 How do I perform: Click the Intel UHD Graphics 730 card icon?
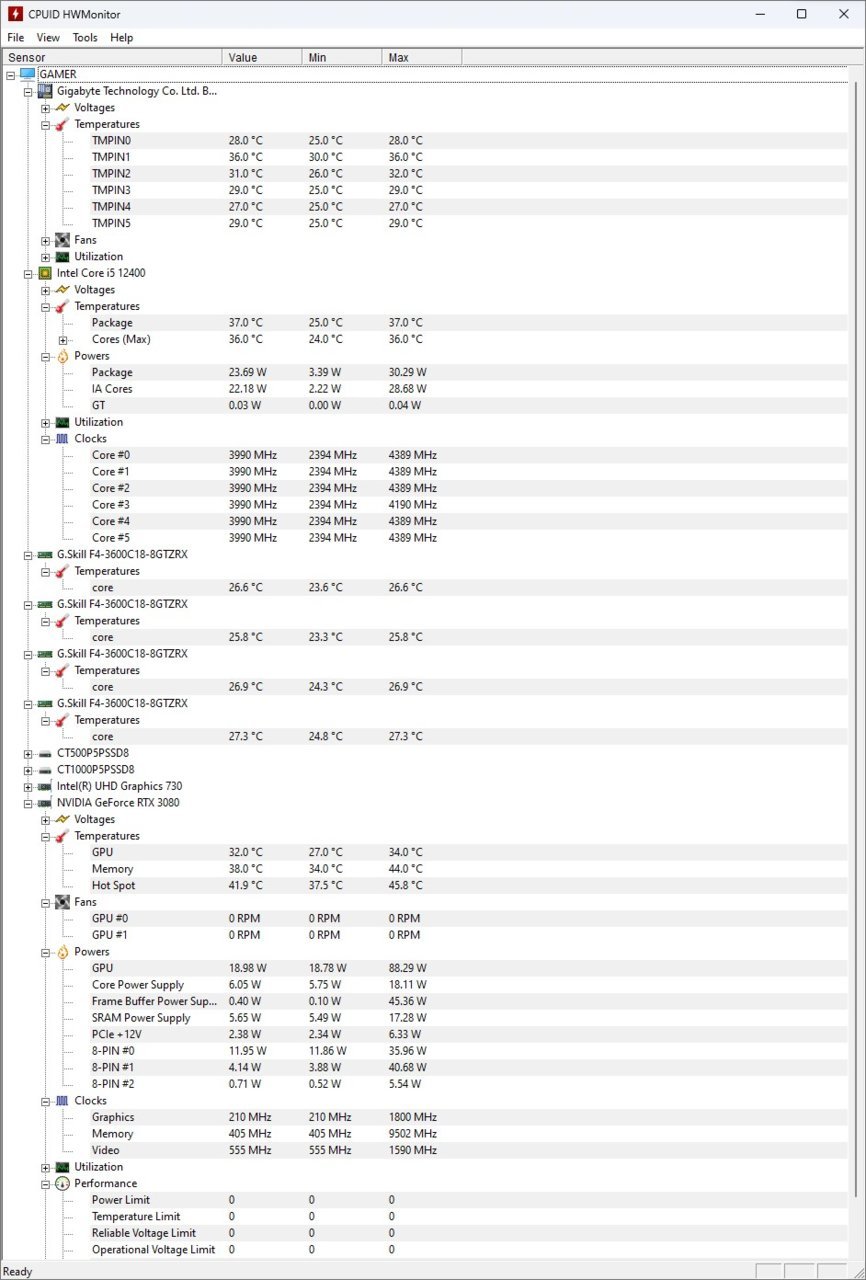point(45,786)
